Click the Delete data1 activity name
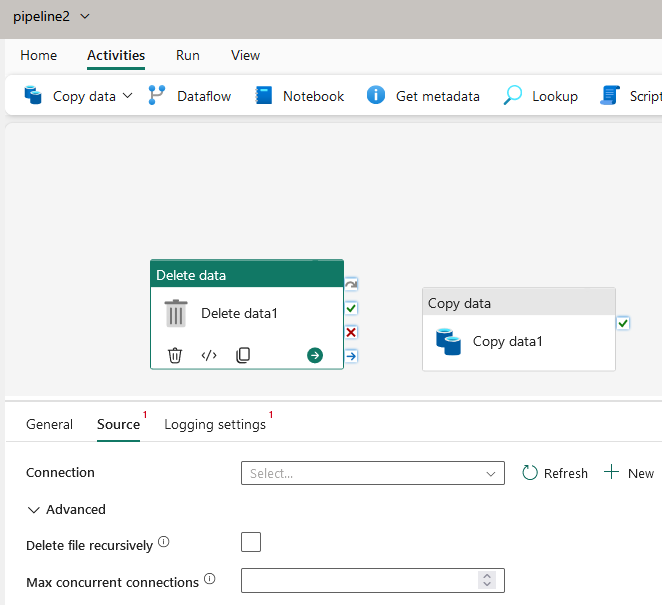This screenshot has height=605, width=662. click(x=239, y=313)
